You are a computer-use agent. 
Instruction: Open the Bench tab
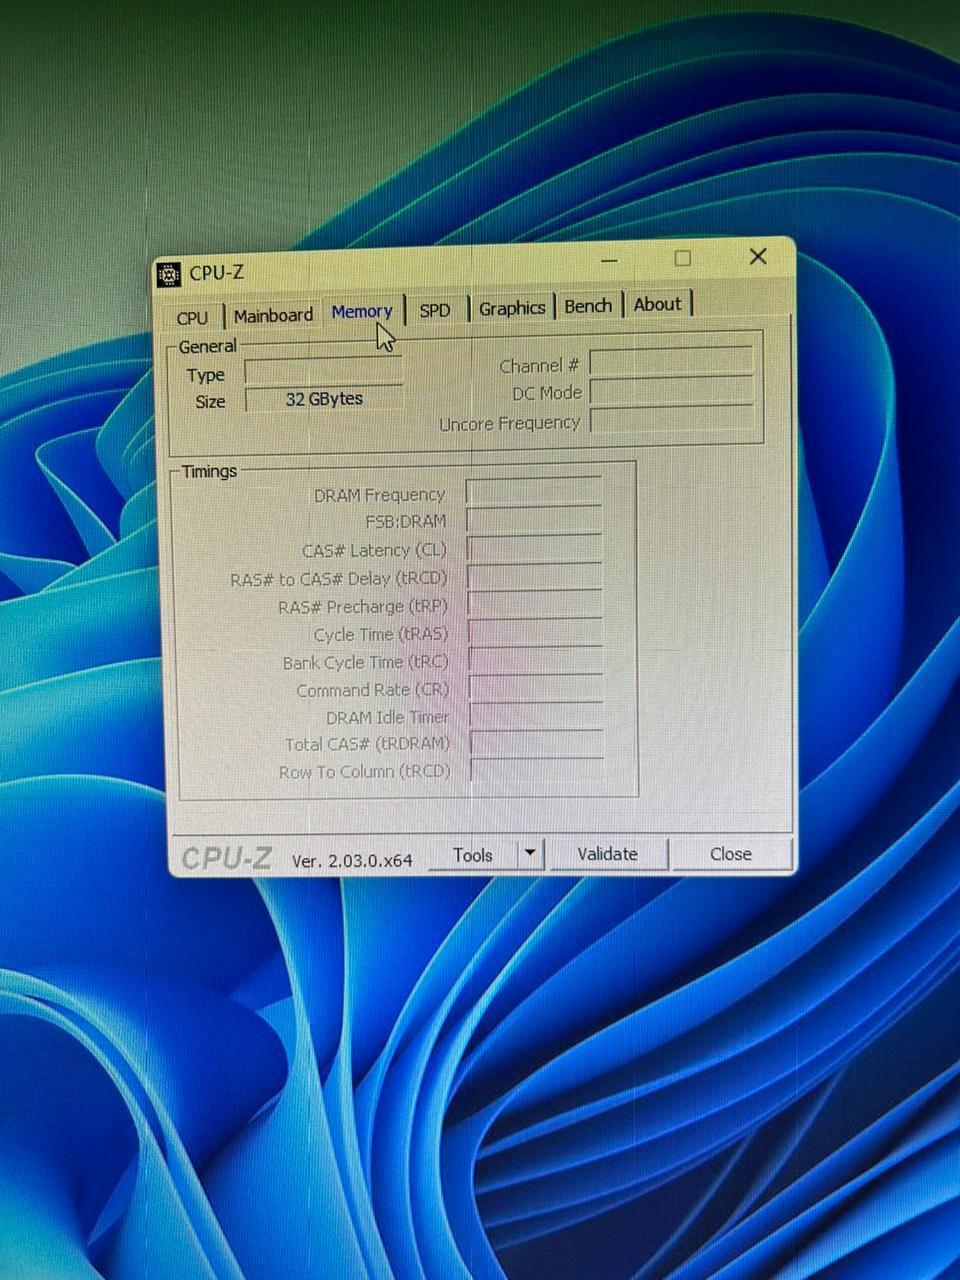coord(588,305)
